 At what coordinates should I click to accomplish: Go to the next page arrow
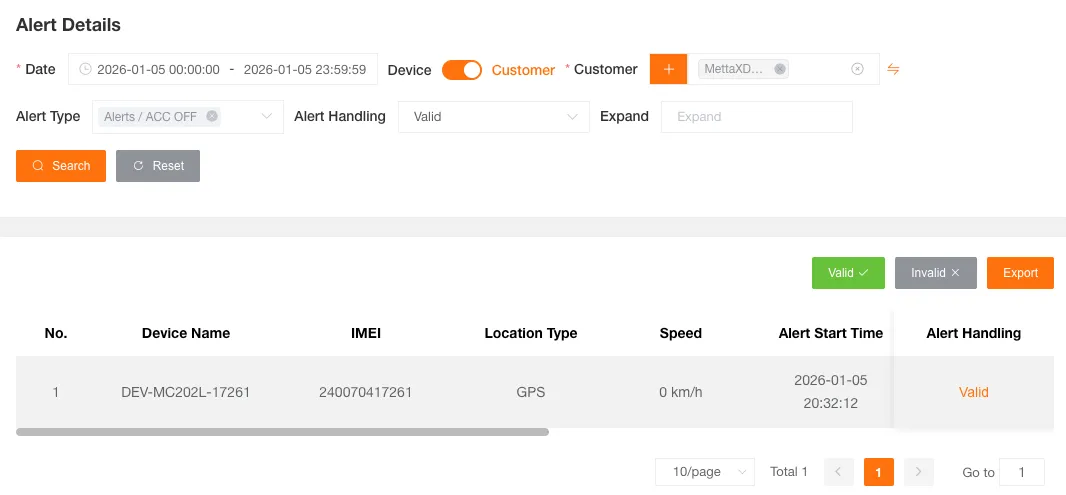(918, 472)
